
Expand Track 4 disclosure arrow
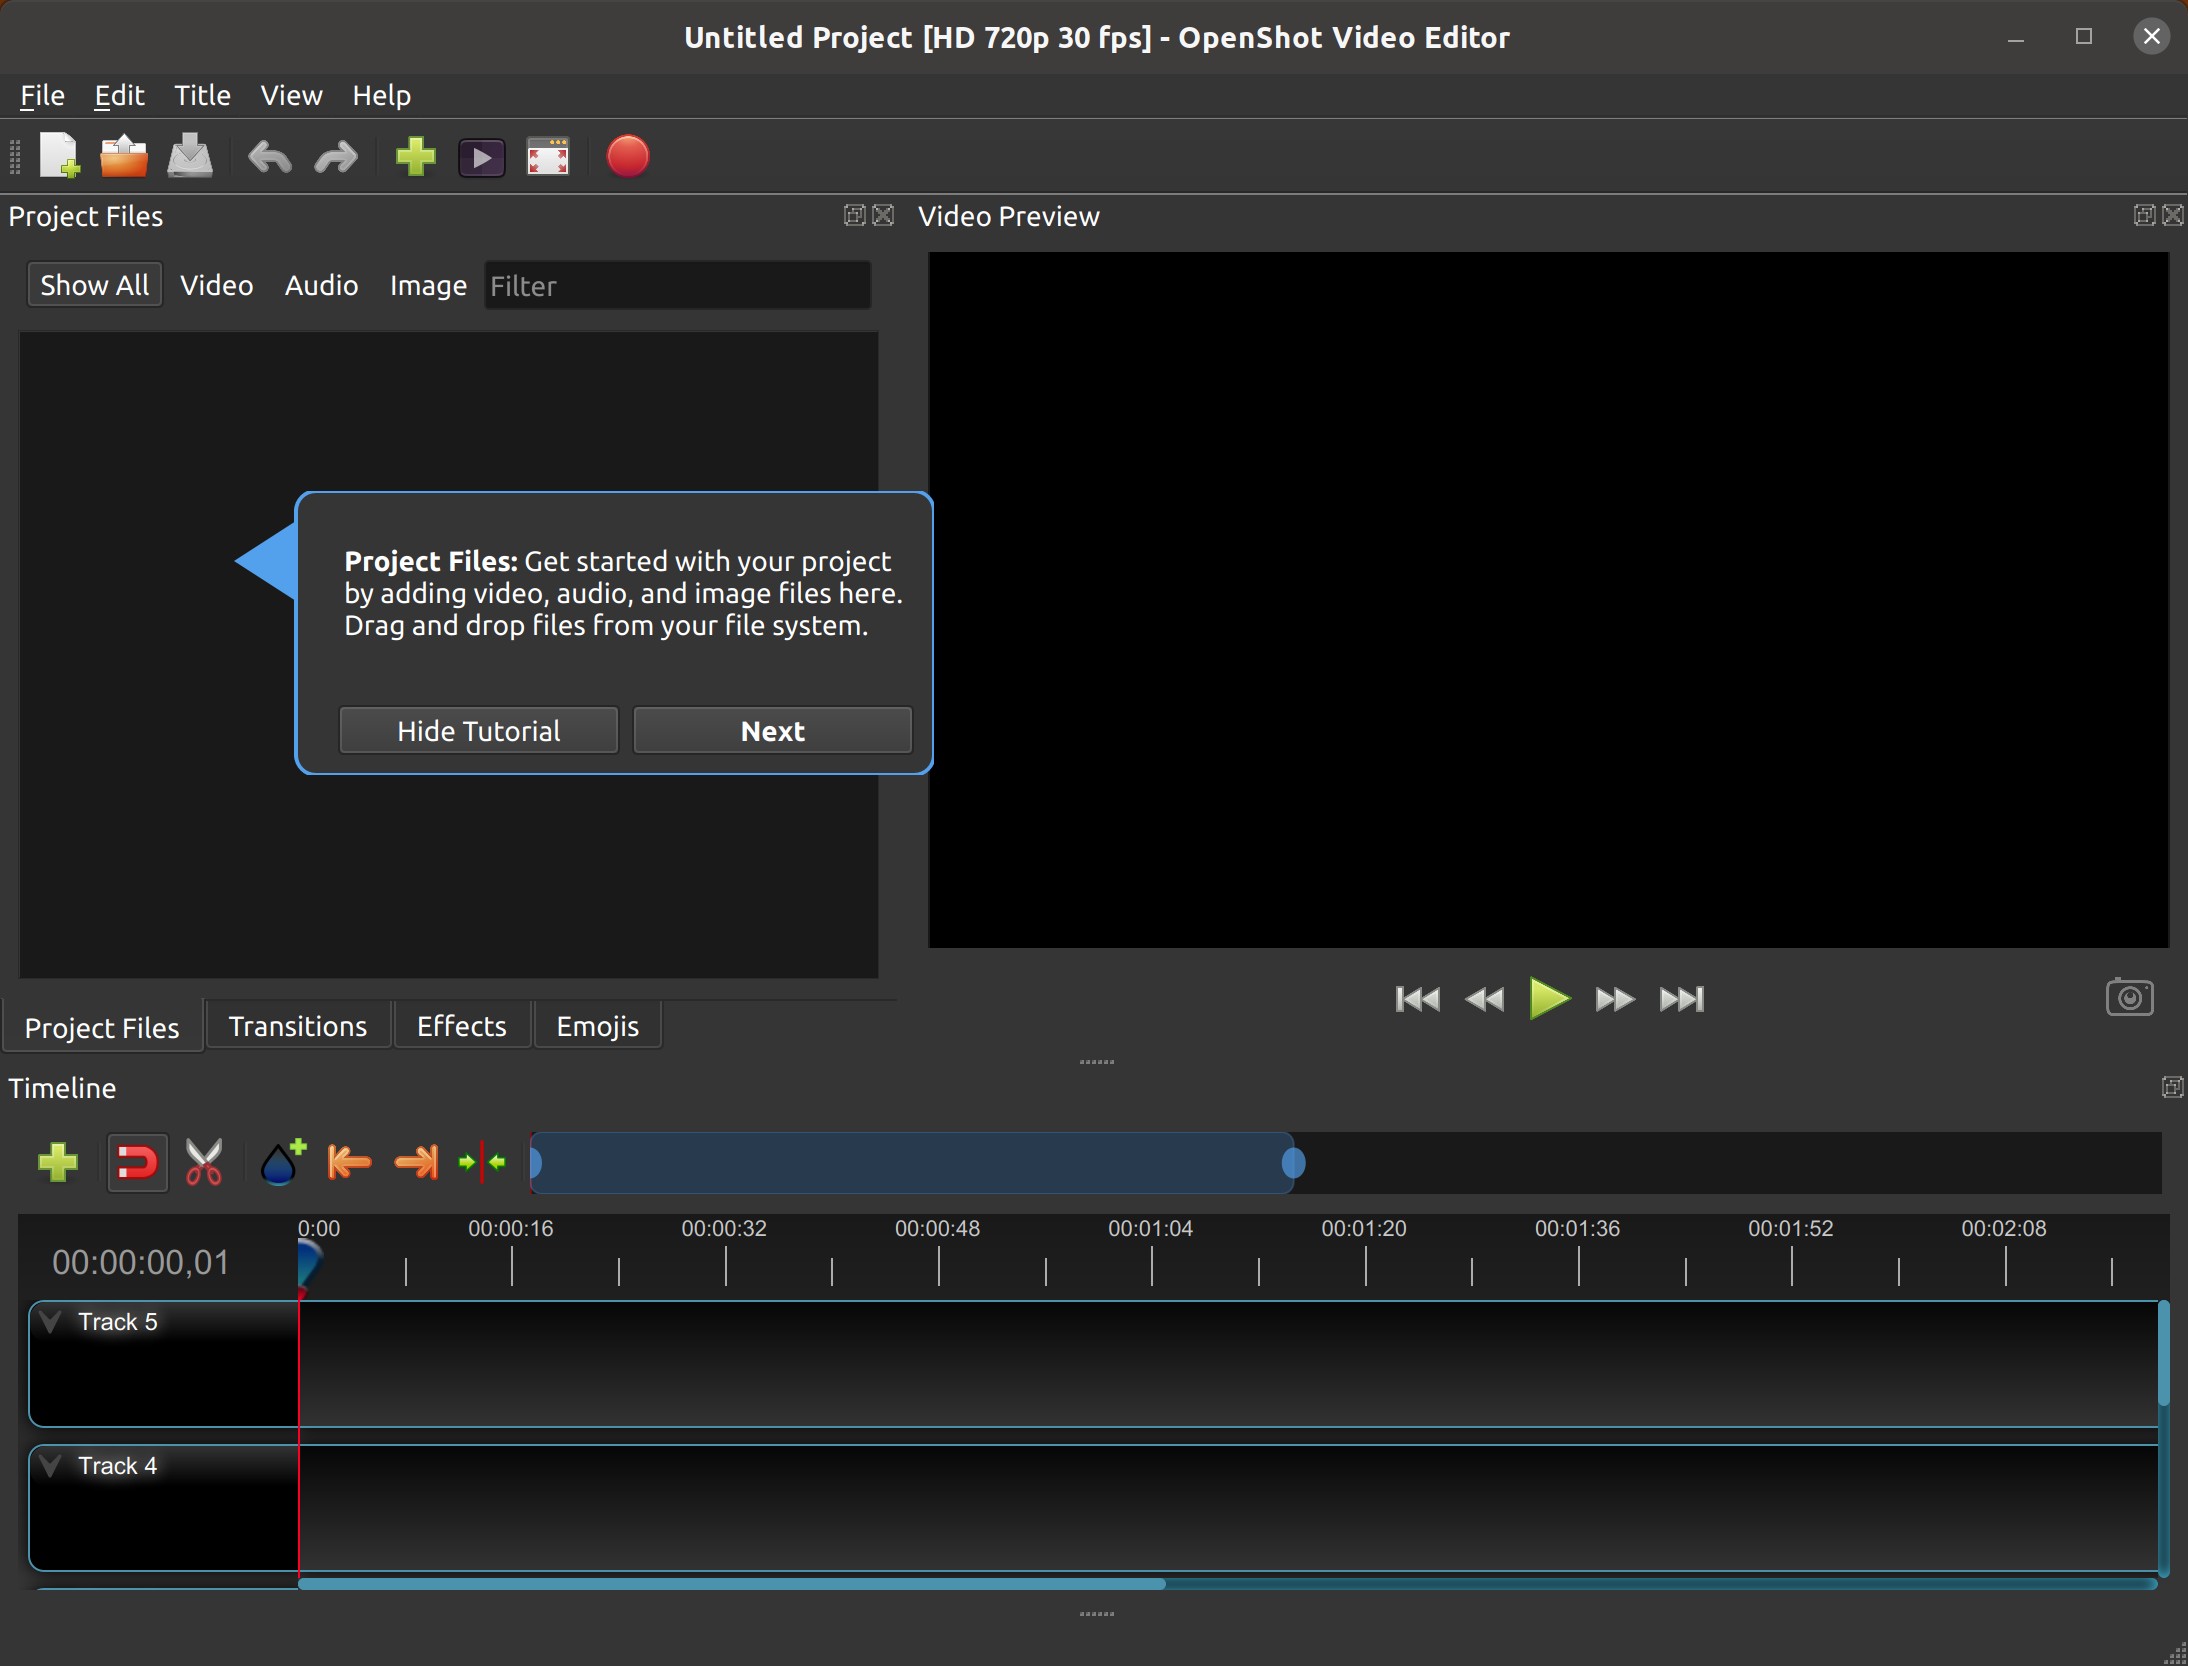pos(54,1465)
